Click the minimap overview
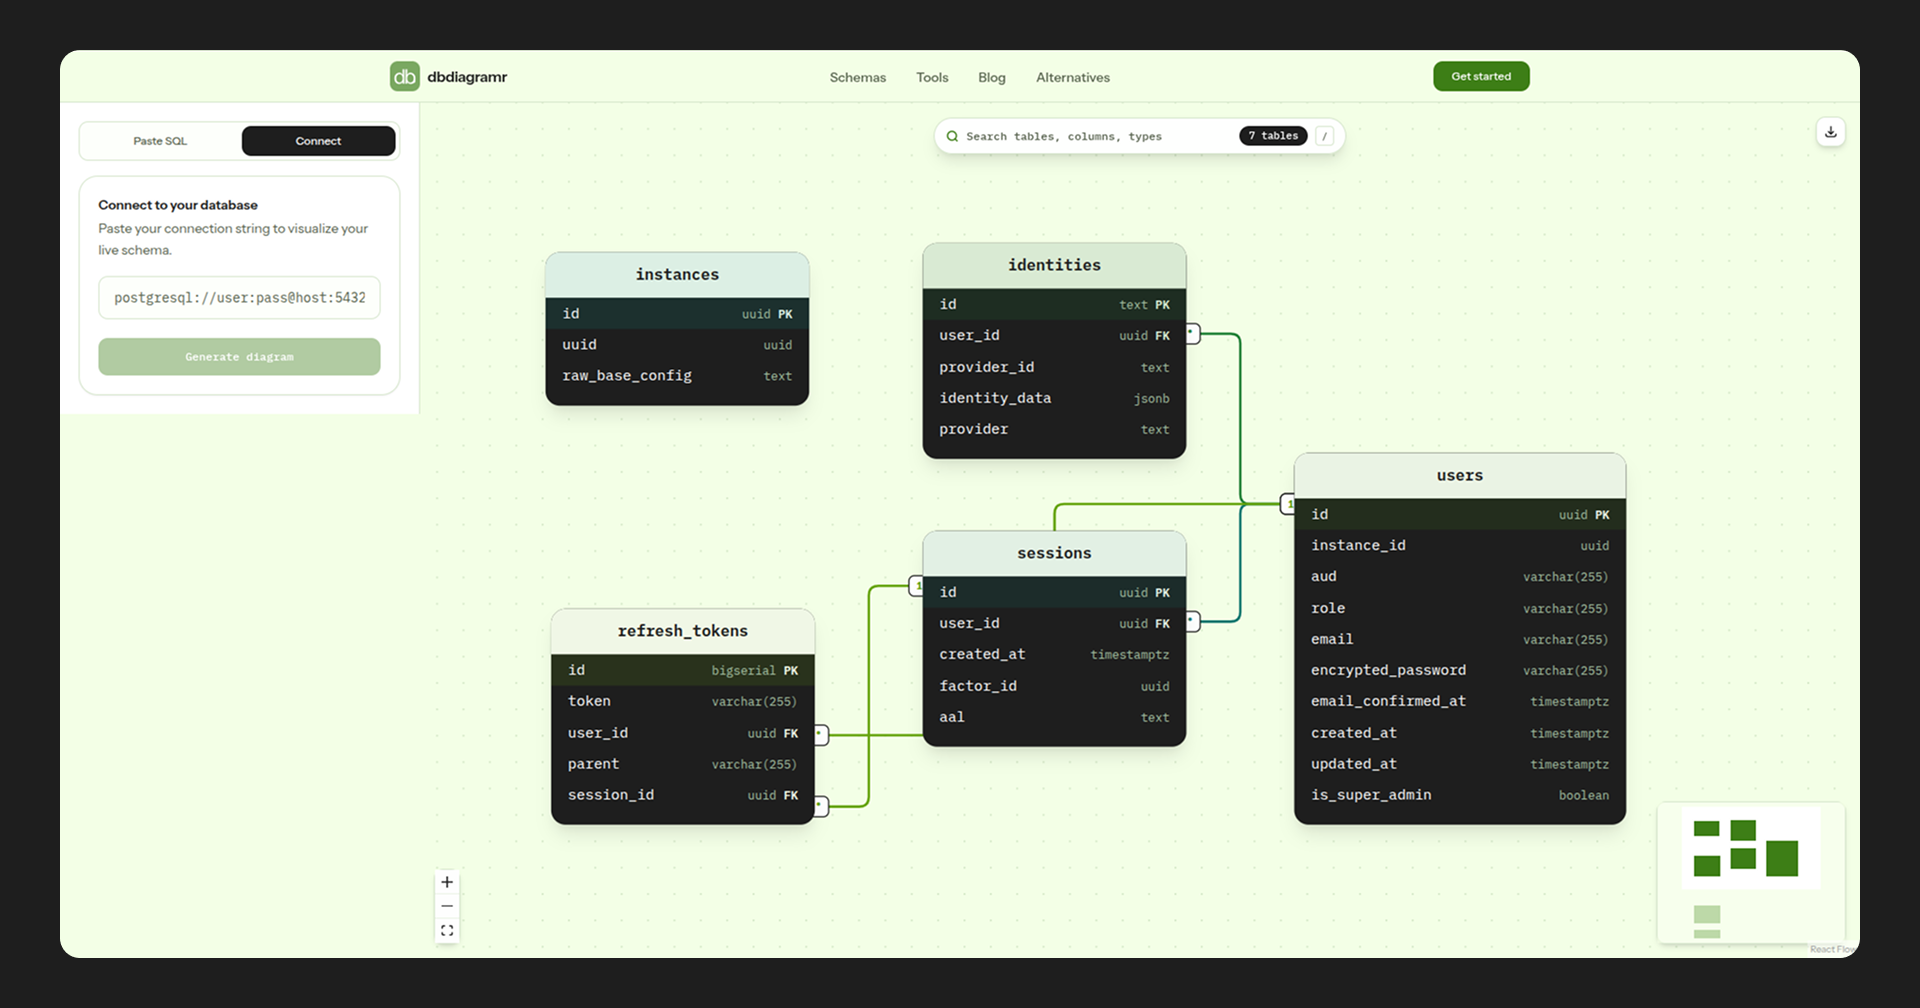This screenshot has height=1008, width=1920. click(x=1751, y=872)
